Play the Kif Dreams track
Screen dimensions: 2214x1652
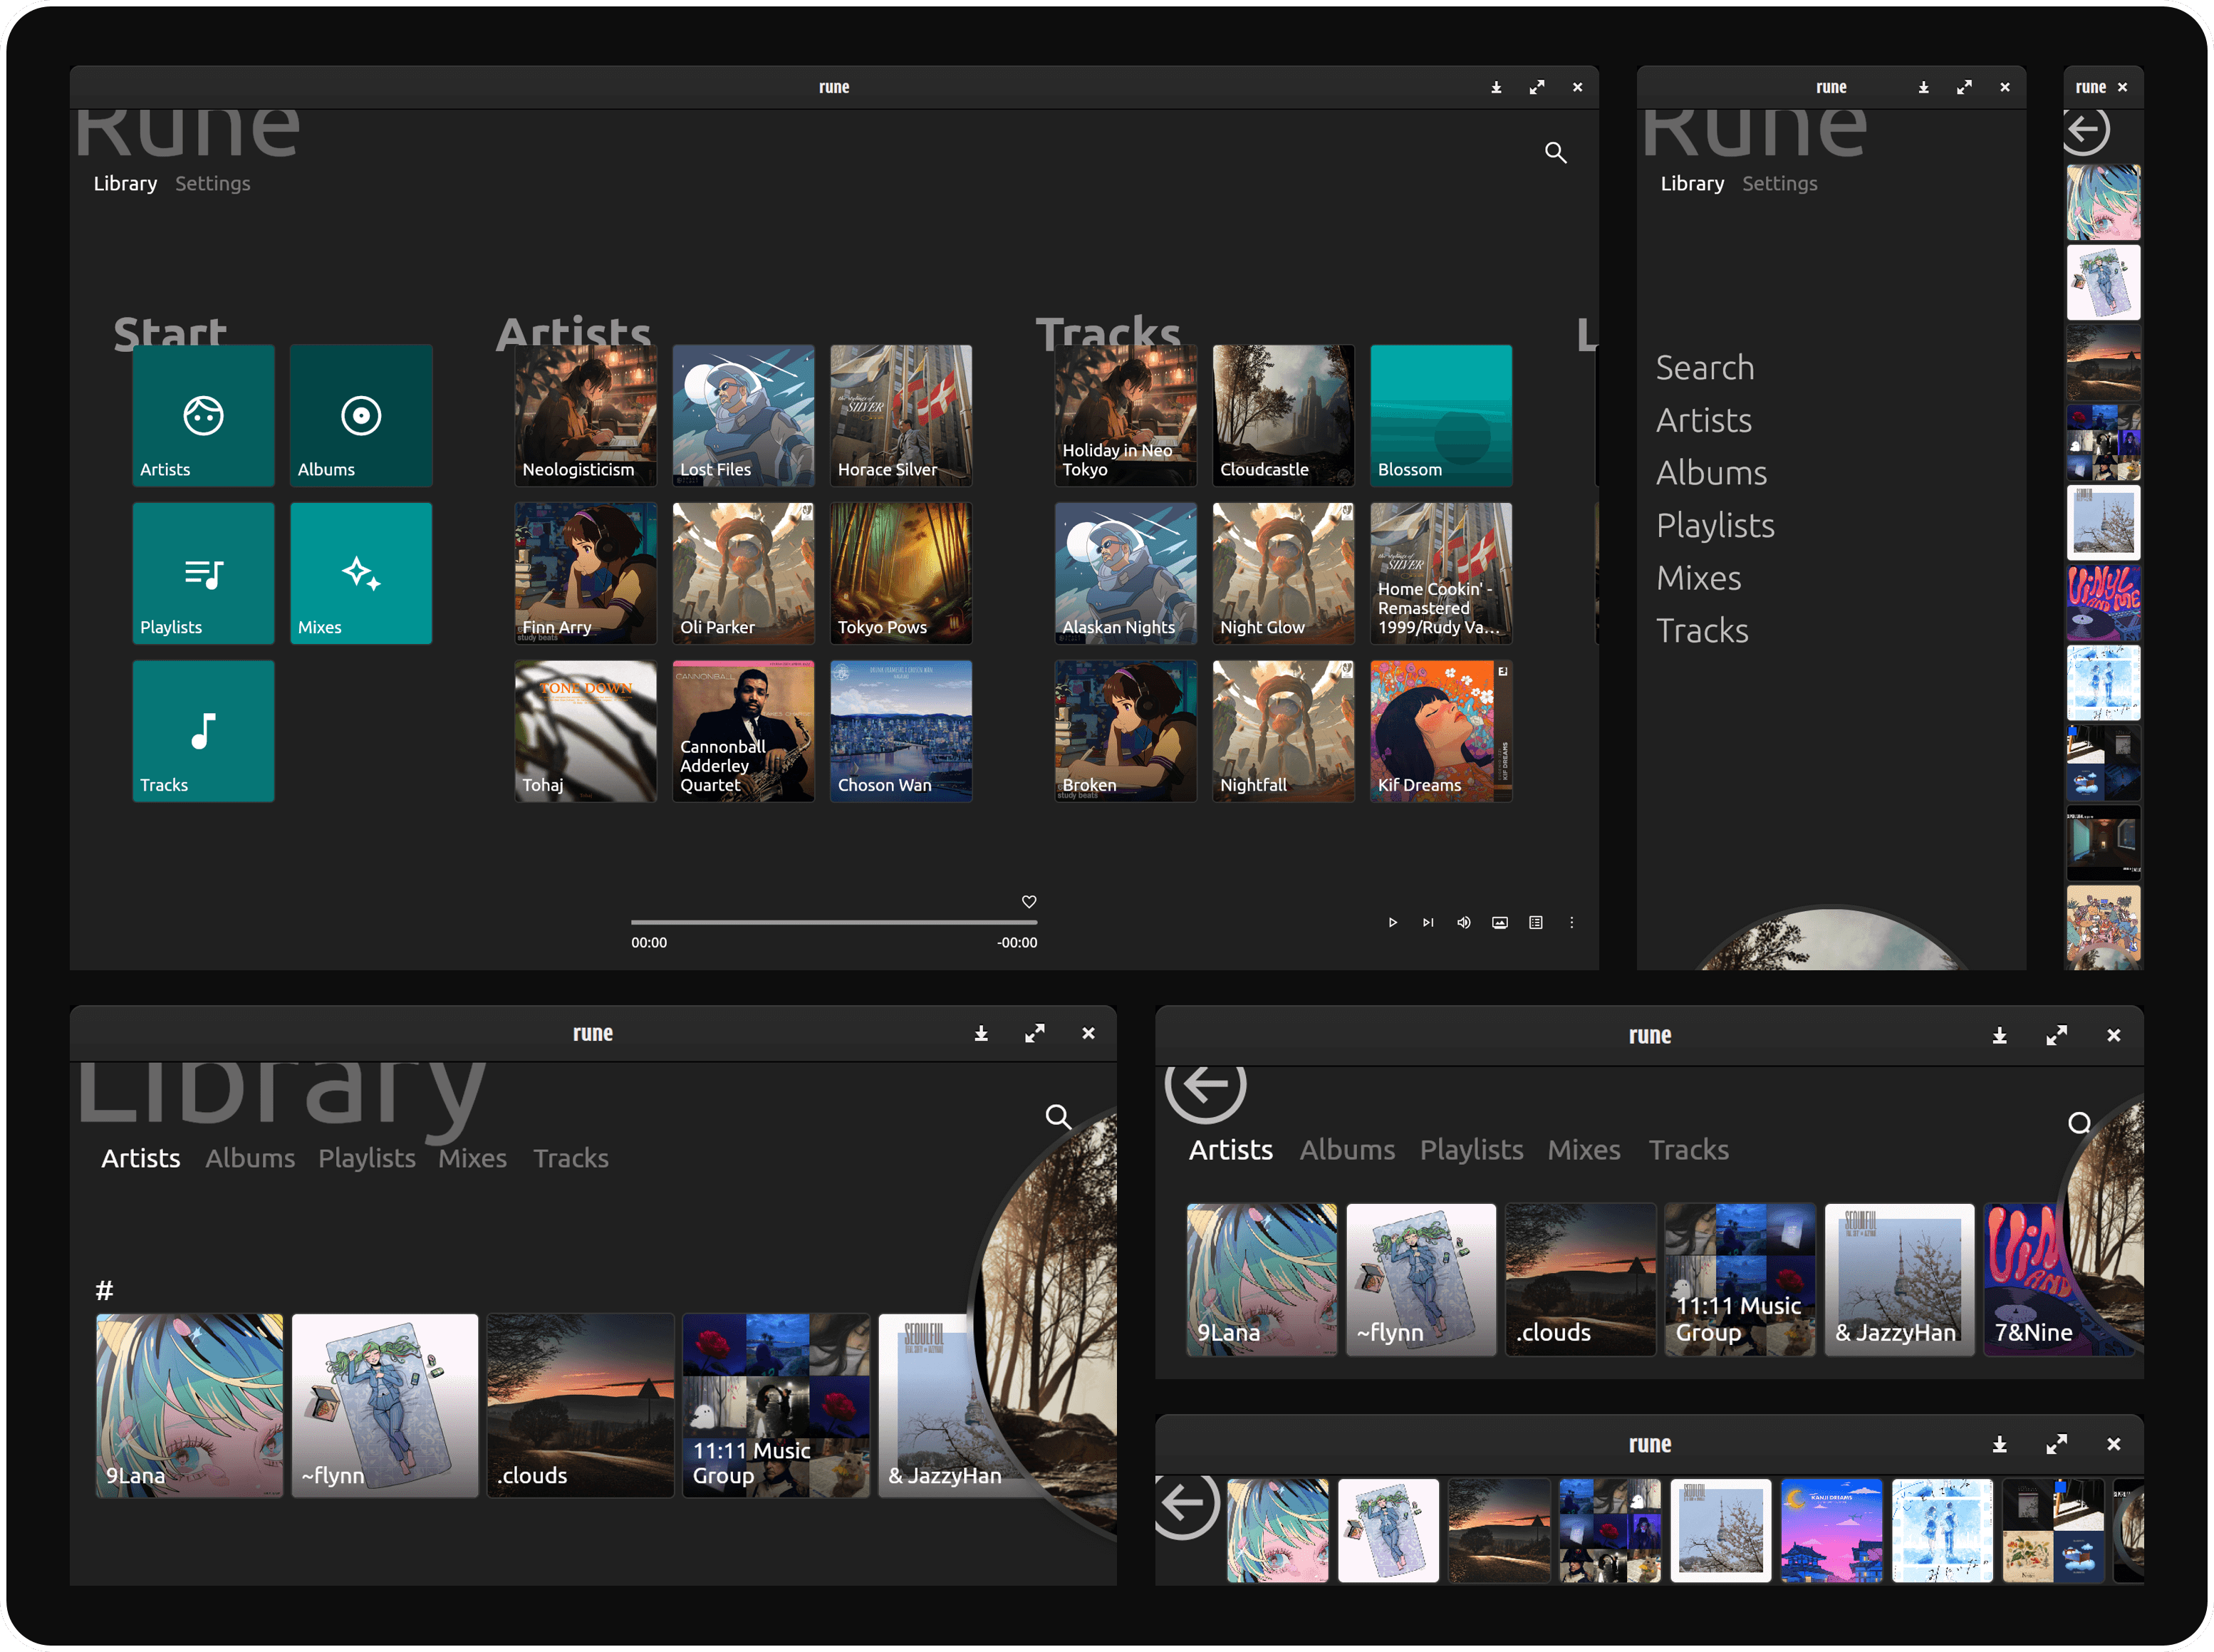tap(1441, 731)
